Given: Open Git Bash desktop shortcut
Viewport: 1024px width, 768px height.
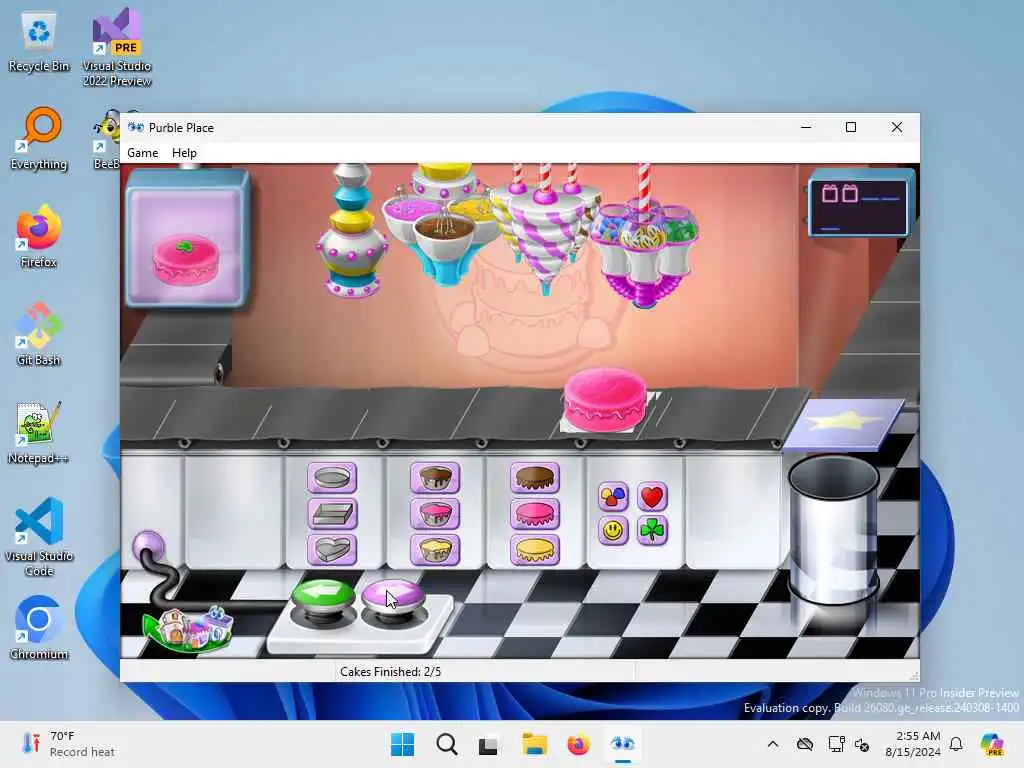Looking at the screenshot, I should coord(39,334).
